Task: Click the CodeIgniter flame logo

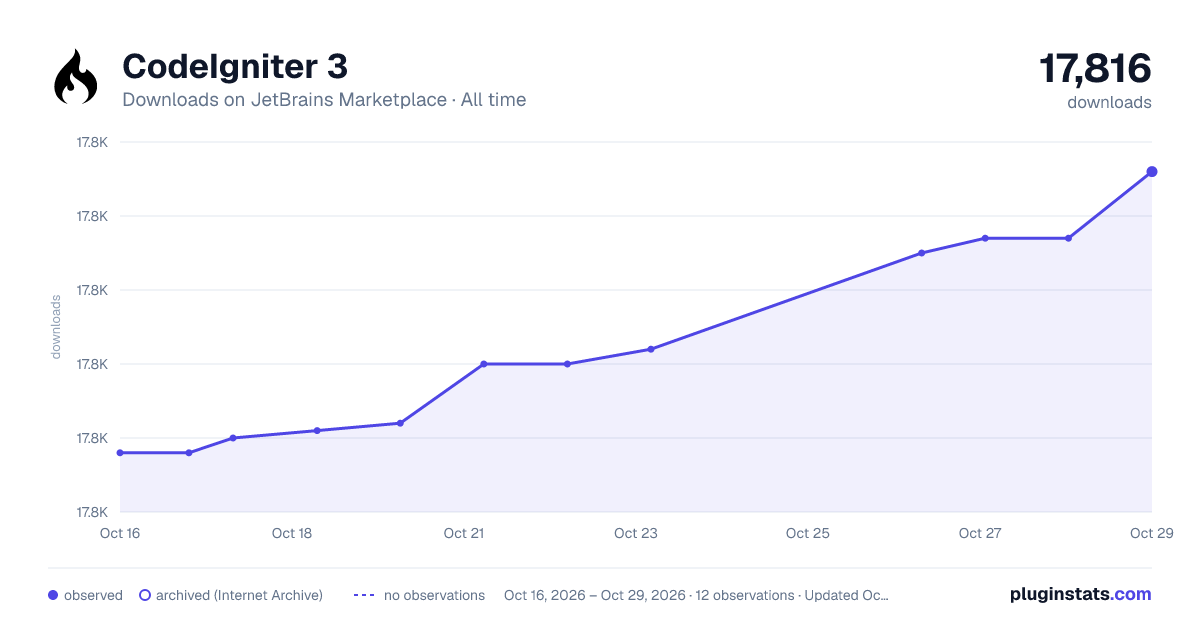Action: (76, 78)
